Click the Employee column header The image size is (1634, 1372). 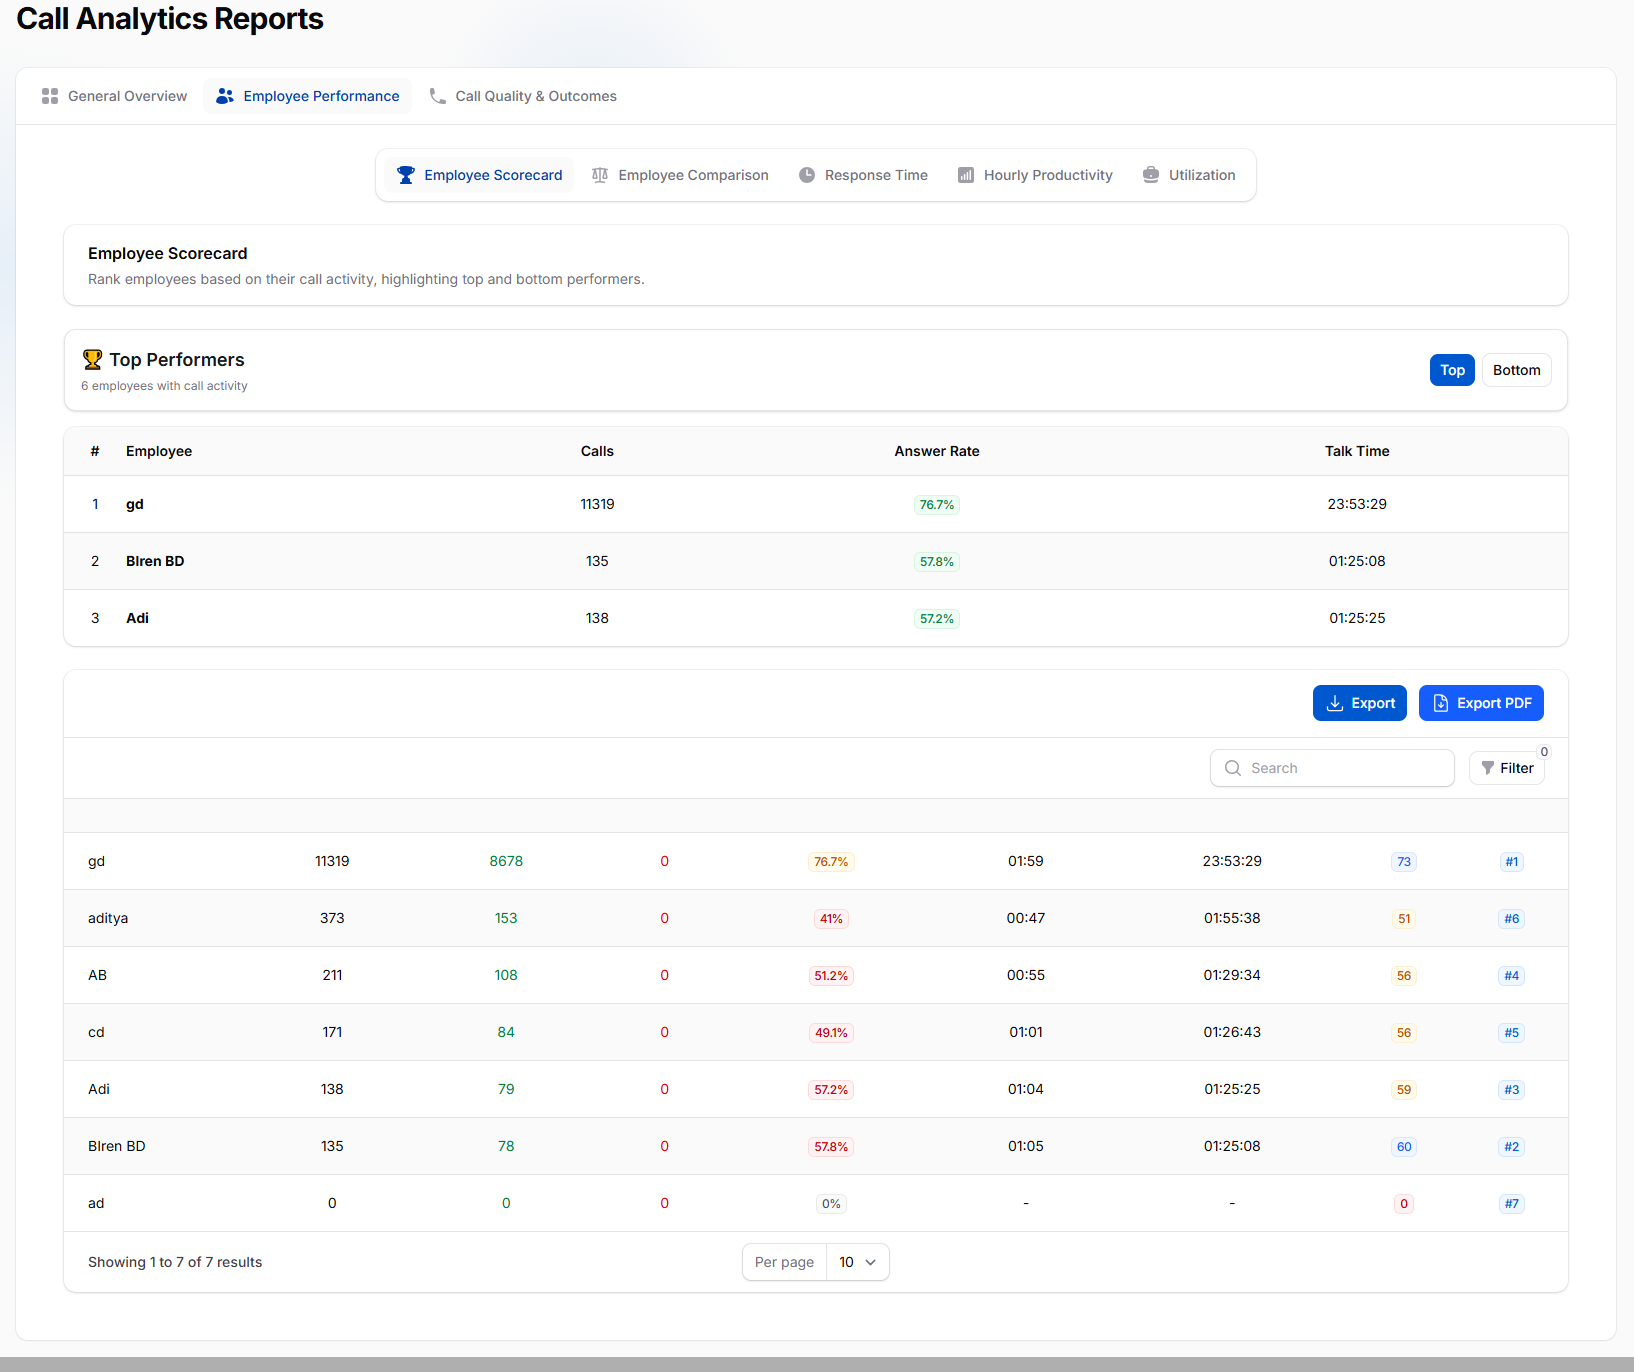(x=159, y=451)
